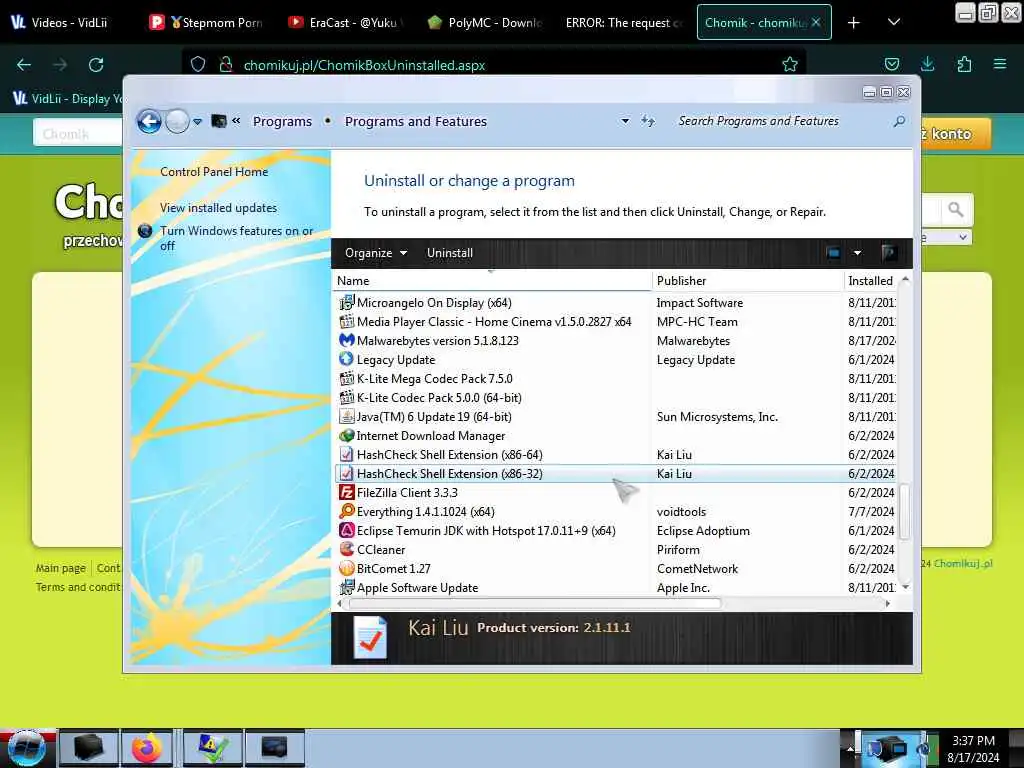Expand the view options dropdown arrow

click(x=857, y=253)
